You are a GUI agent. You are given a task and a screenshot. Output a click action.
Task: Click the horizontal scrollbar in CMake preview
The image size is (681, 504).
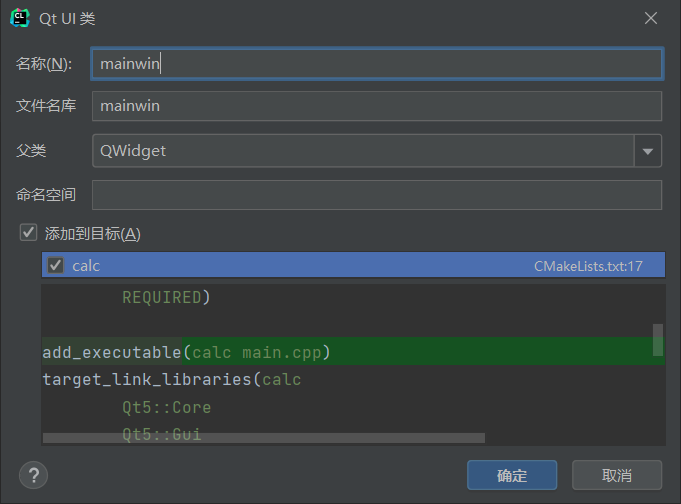coord(264,438)
